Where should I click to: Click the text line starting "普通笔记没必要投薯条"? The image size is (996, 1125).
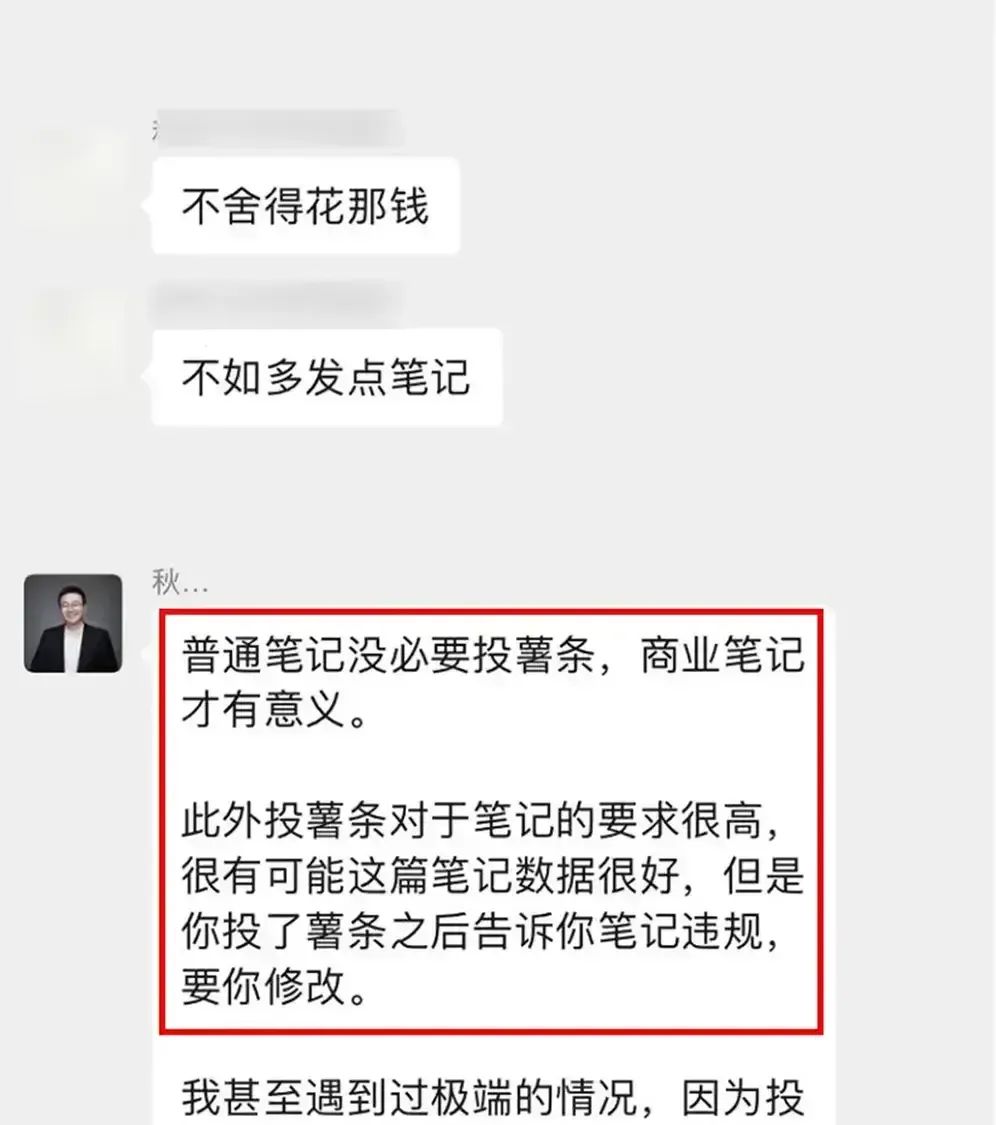(x=493, y=655)
